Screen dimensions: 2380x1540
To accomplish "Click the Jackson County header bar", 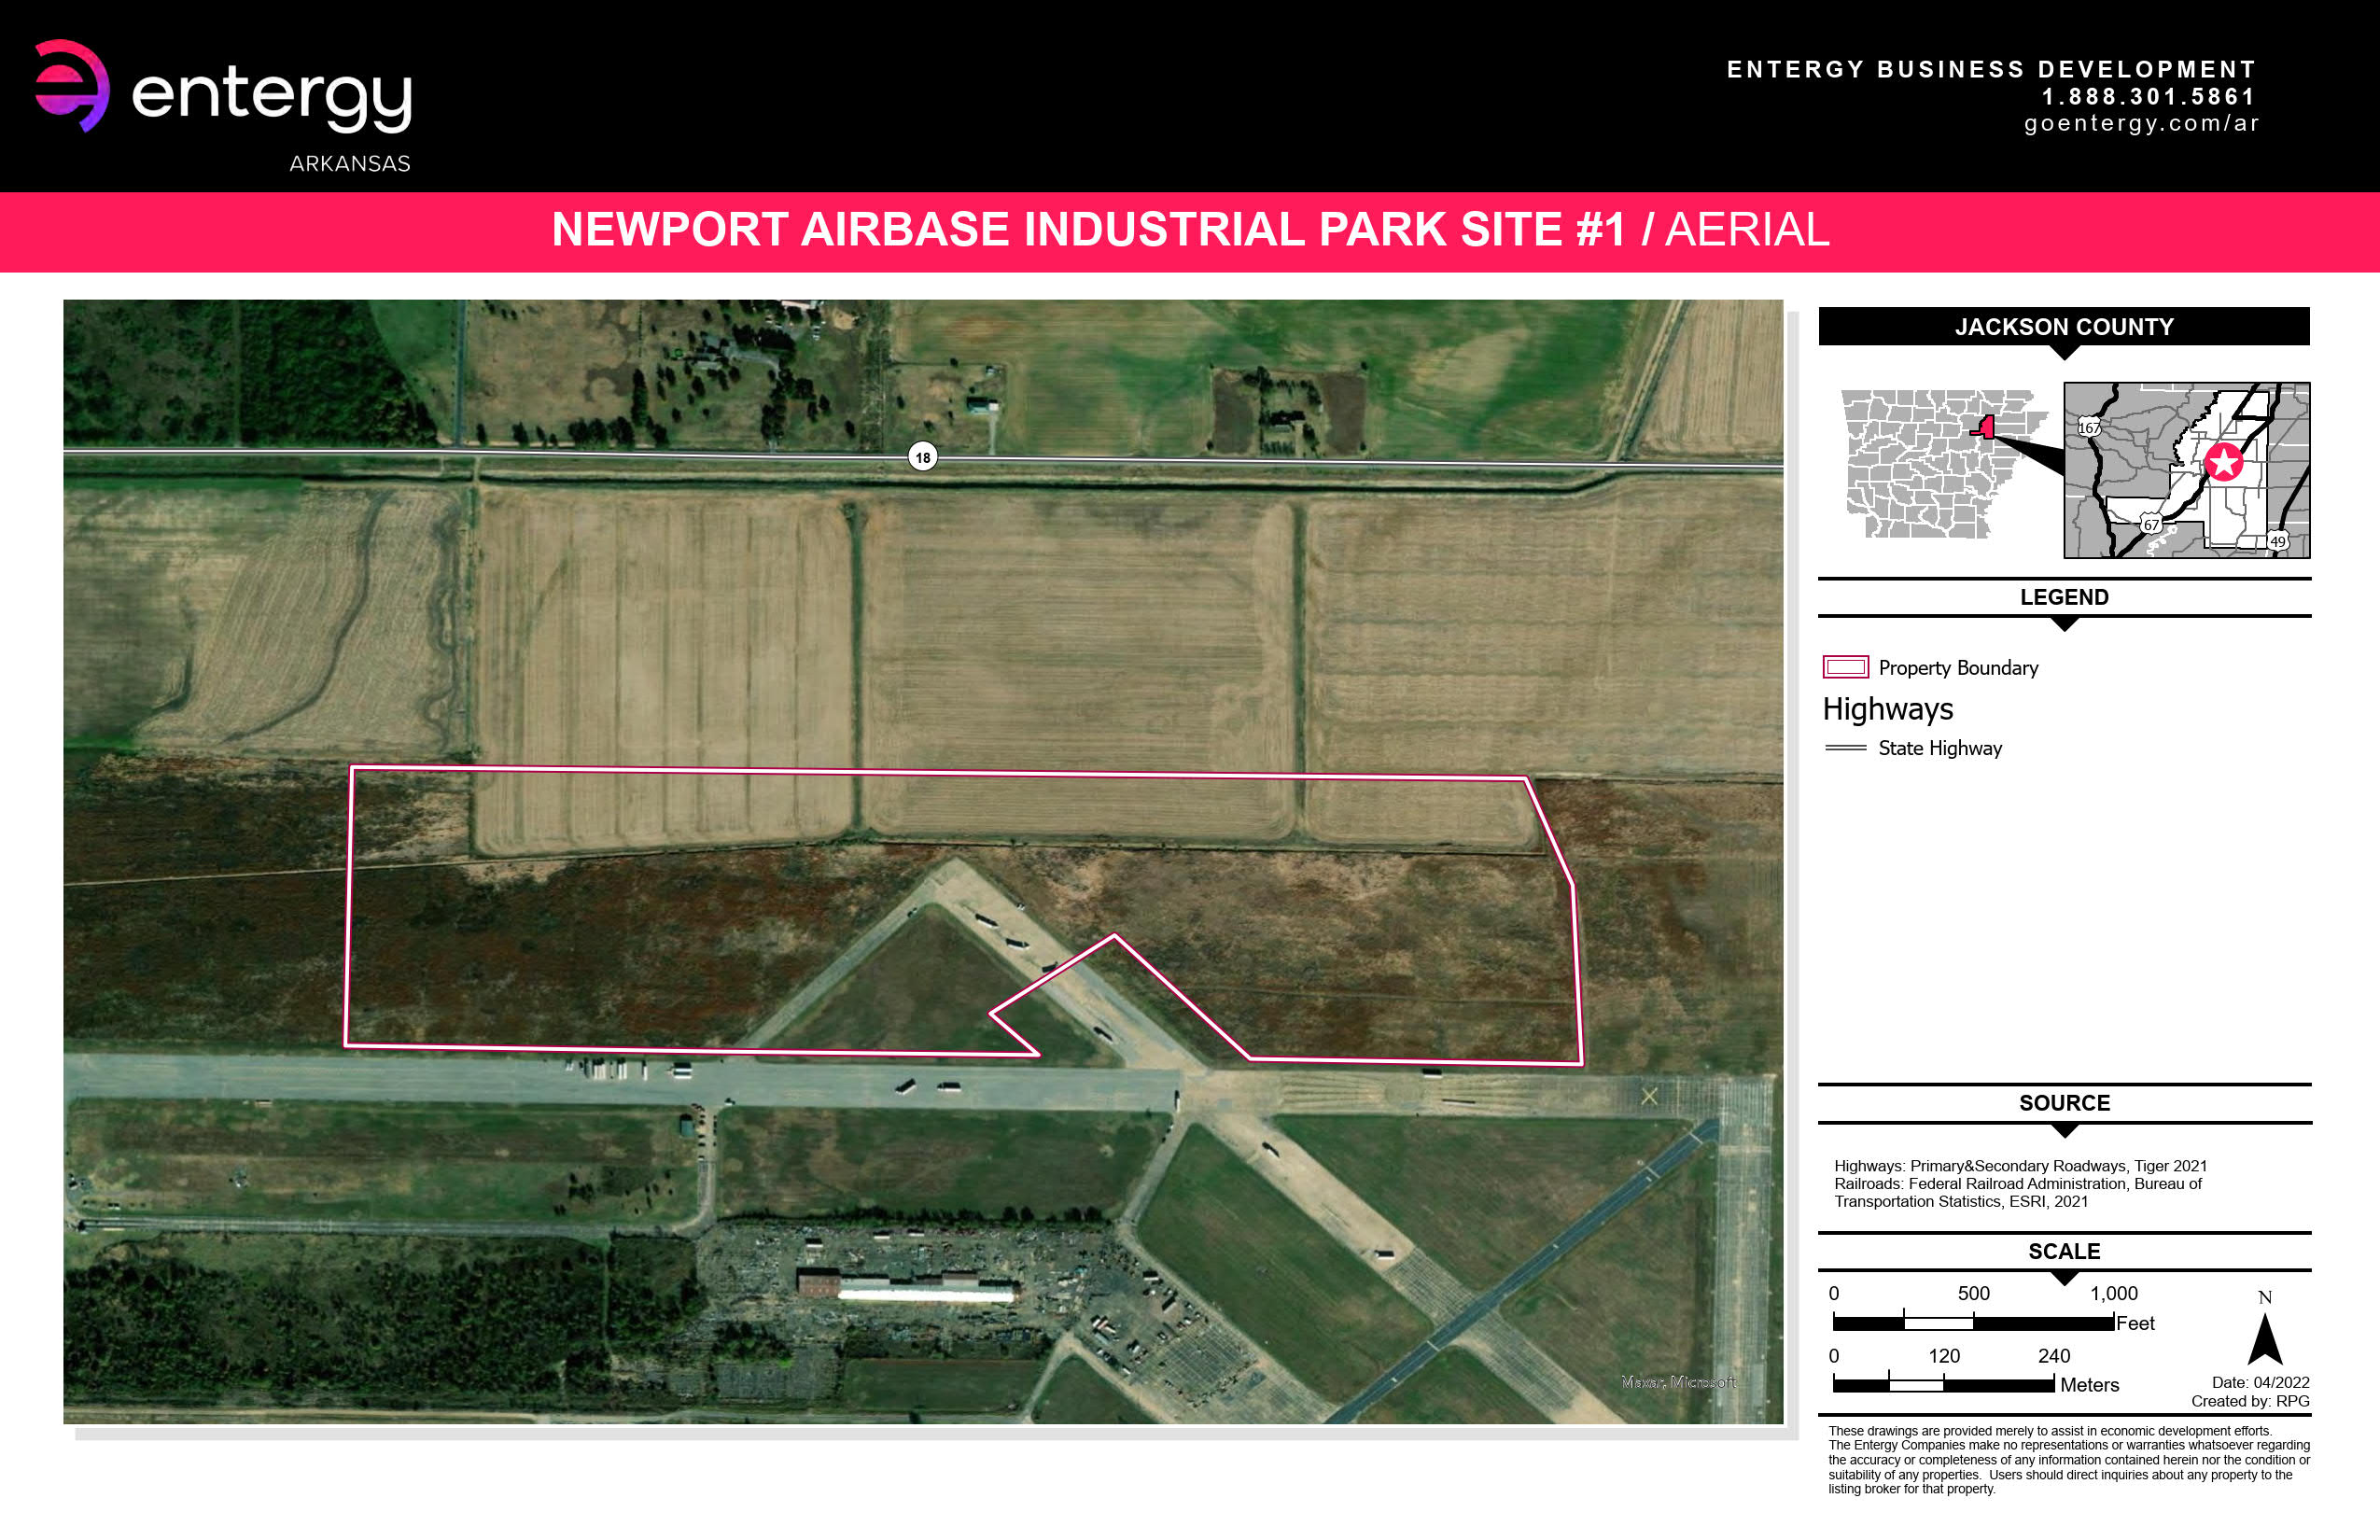I will click(2063, 327).
